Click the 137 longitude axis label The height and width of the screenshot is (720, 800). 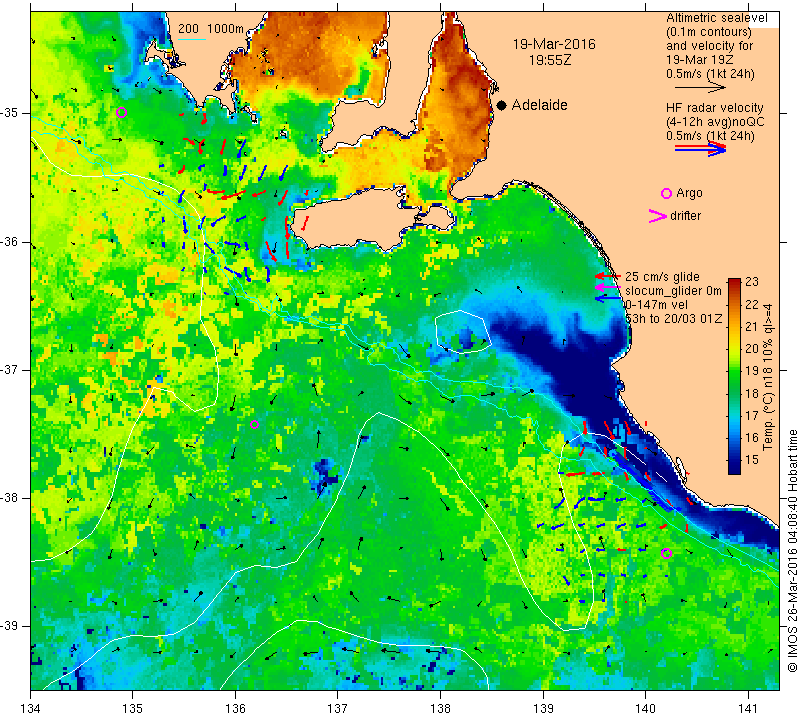[338, 709]
